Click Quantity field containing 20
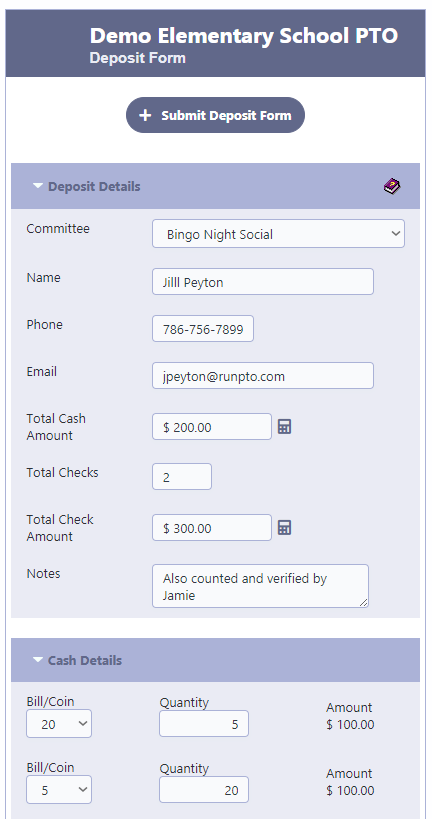This screenshot has height=819, width=432. point(204,790)
